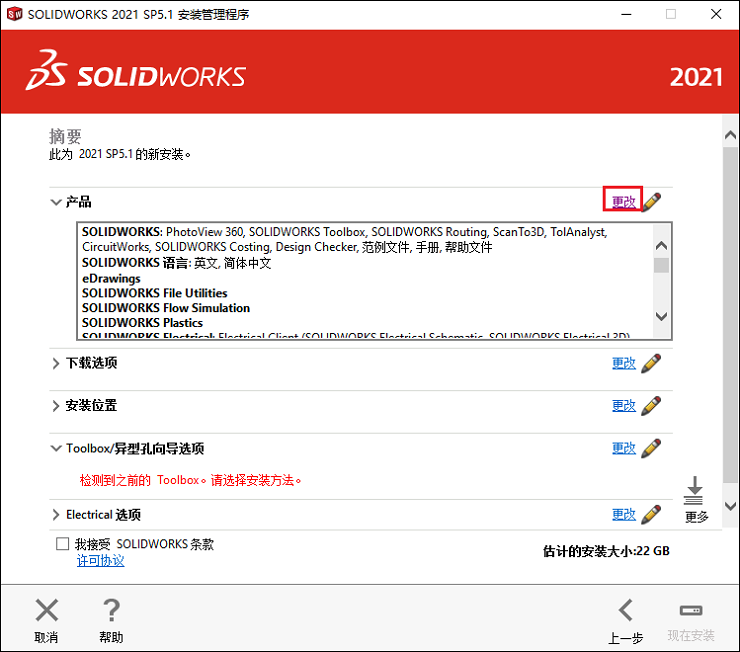Click product list scroll up arrow

pos(662,245)
